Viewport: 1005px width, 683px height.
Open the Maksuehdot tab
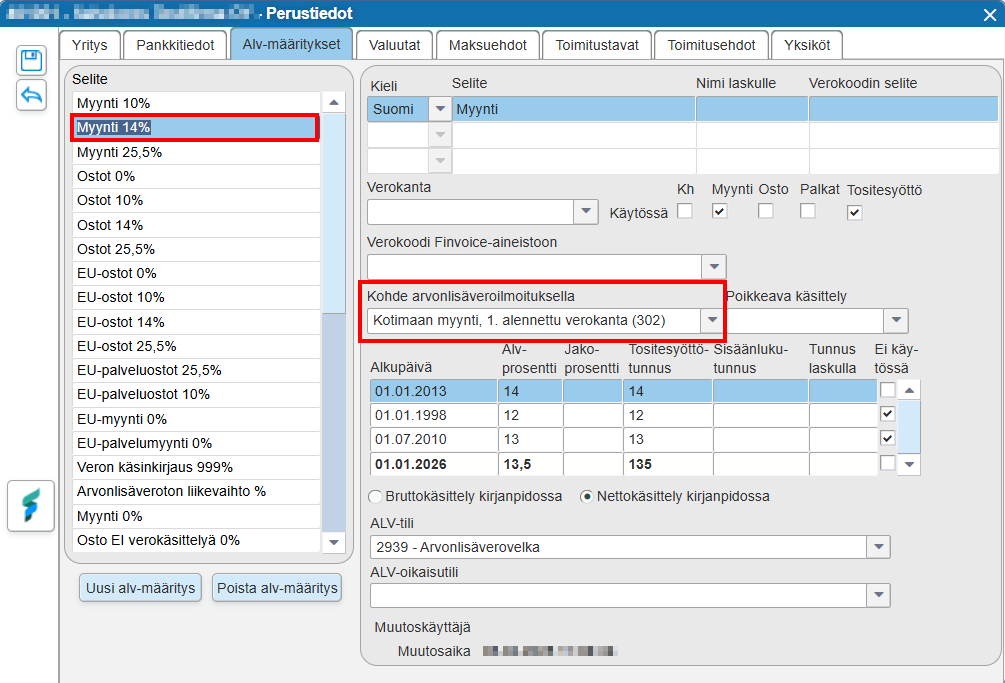(488, 45)
